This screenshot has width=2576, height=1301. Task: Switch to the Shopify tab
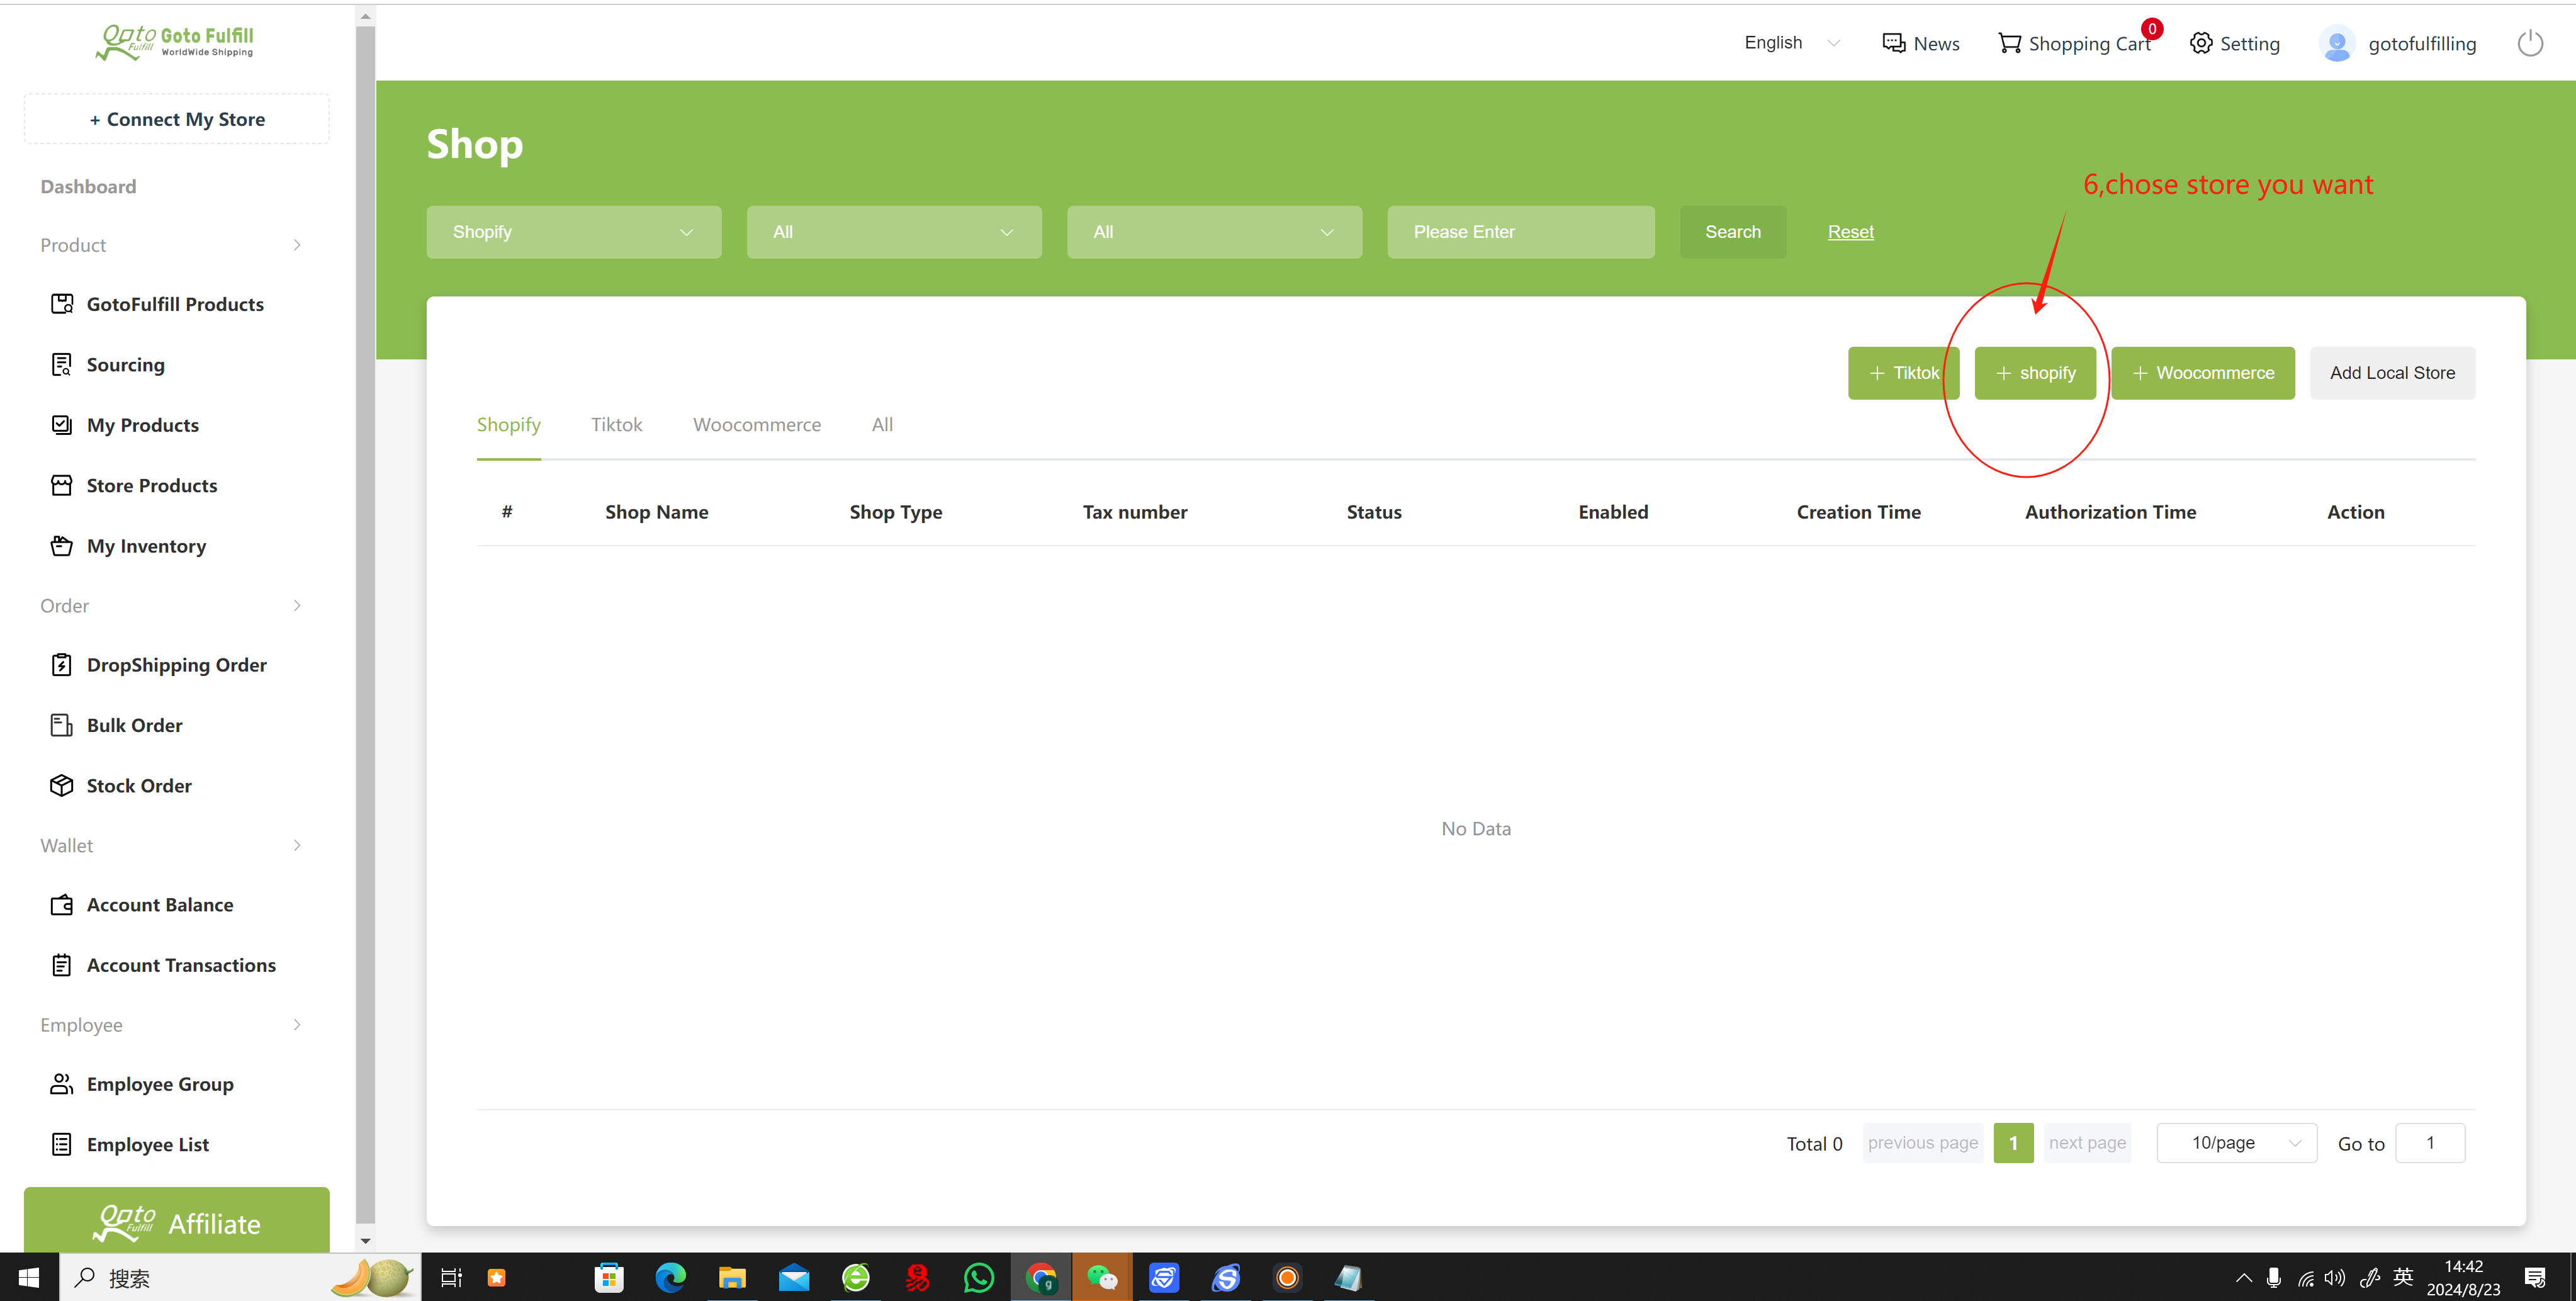tap(508, 425)
